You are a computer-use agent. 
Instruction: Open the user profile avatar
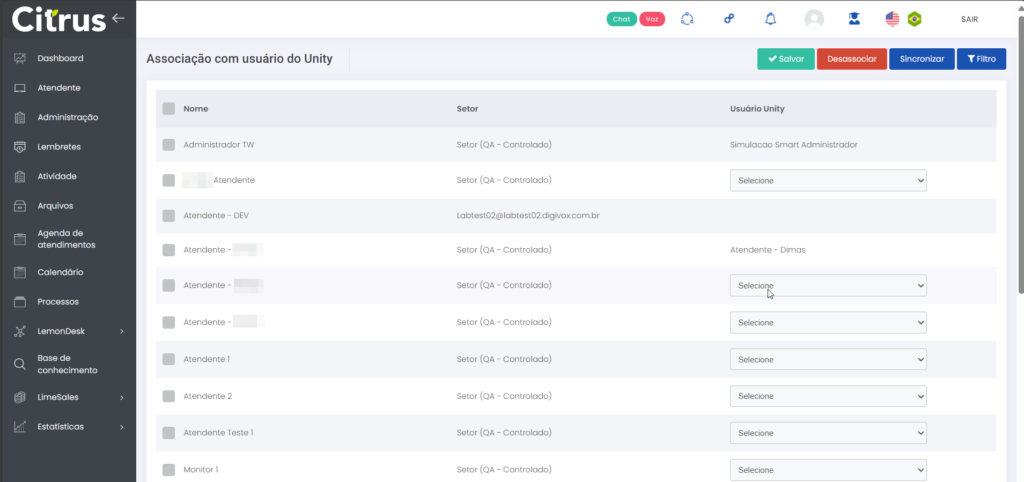(x=814, y=19)
